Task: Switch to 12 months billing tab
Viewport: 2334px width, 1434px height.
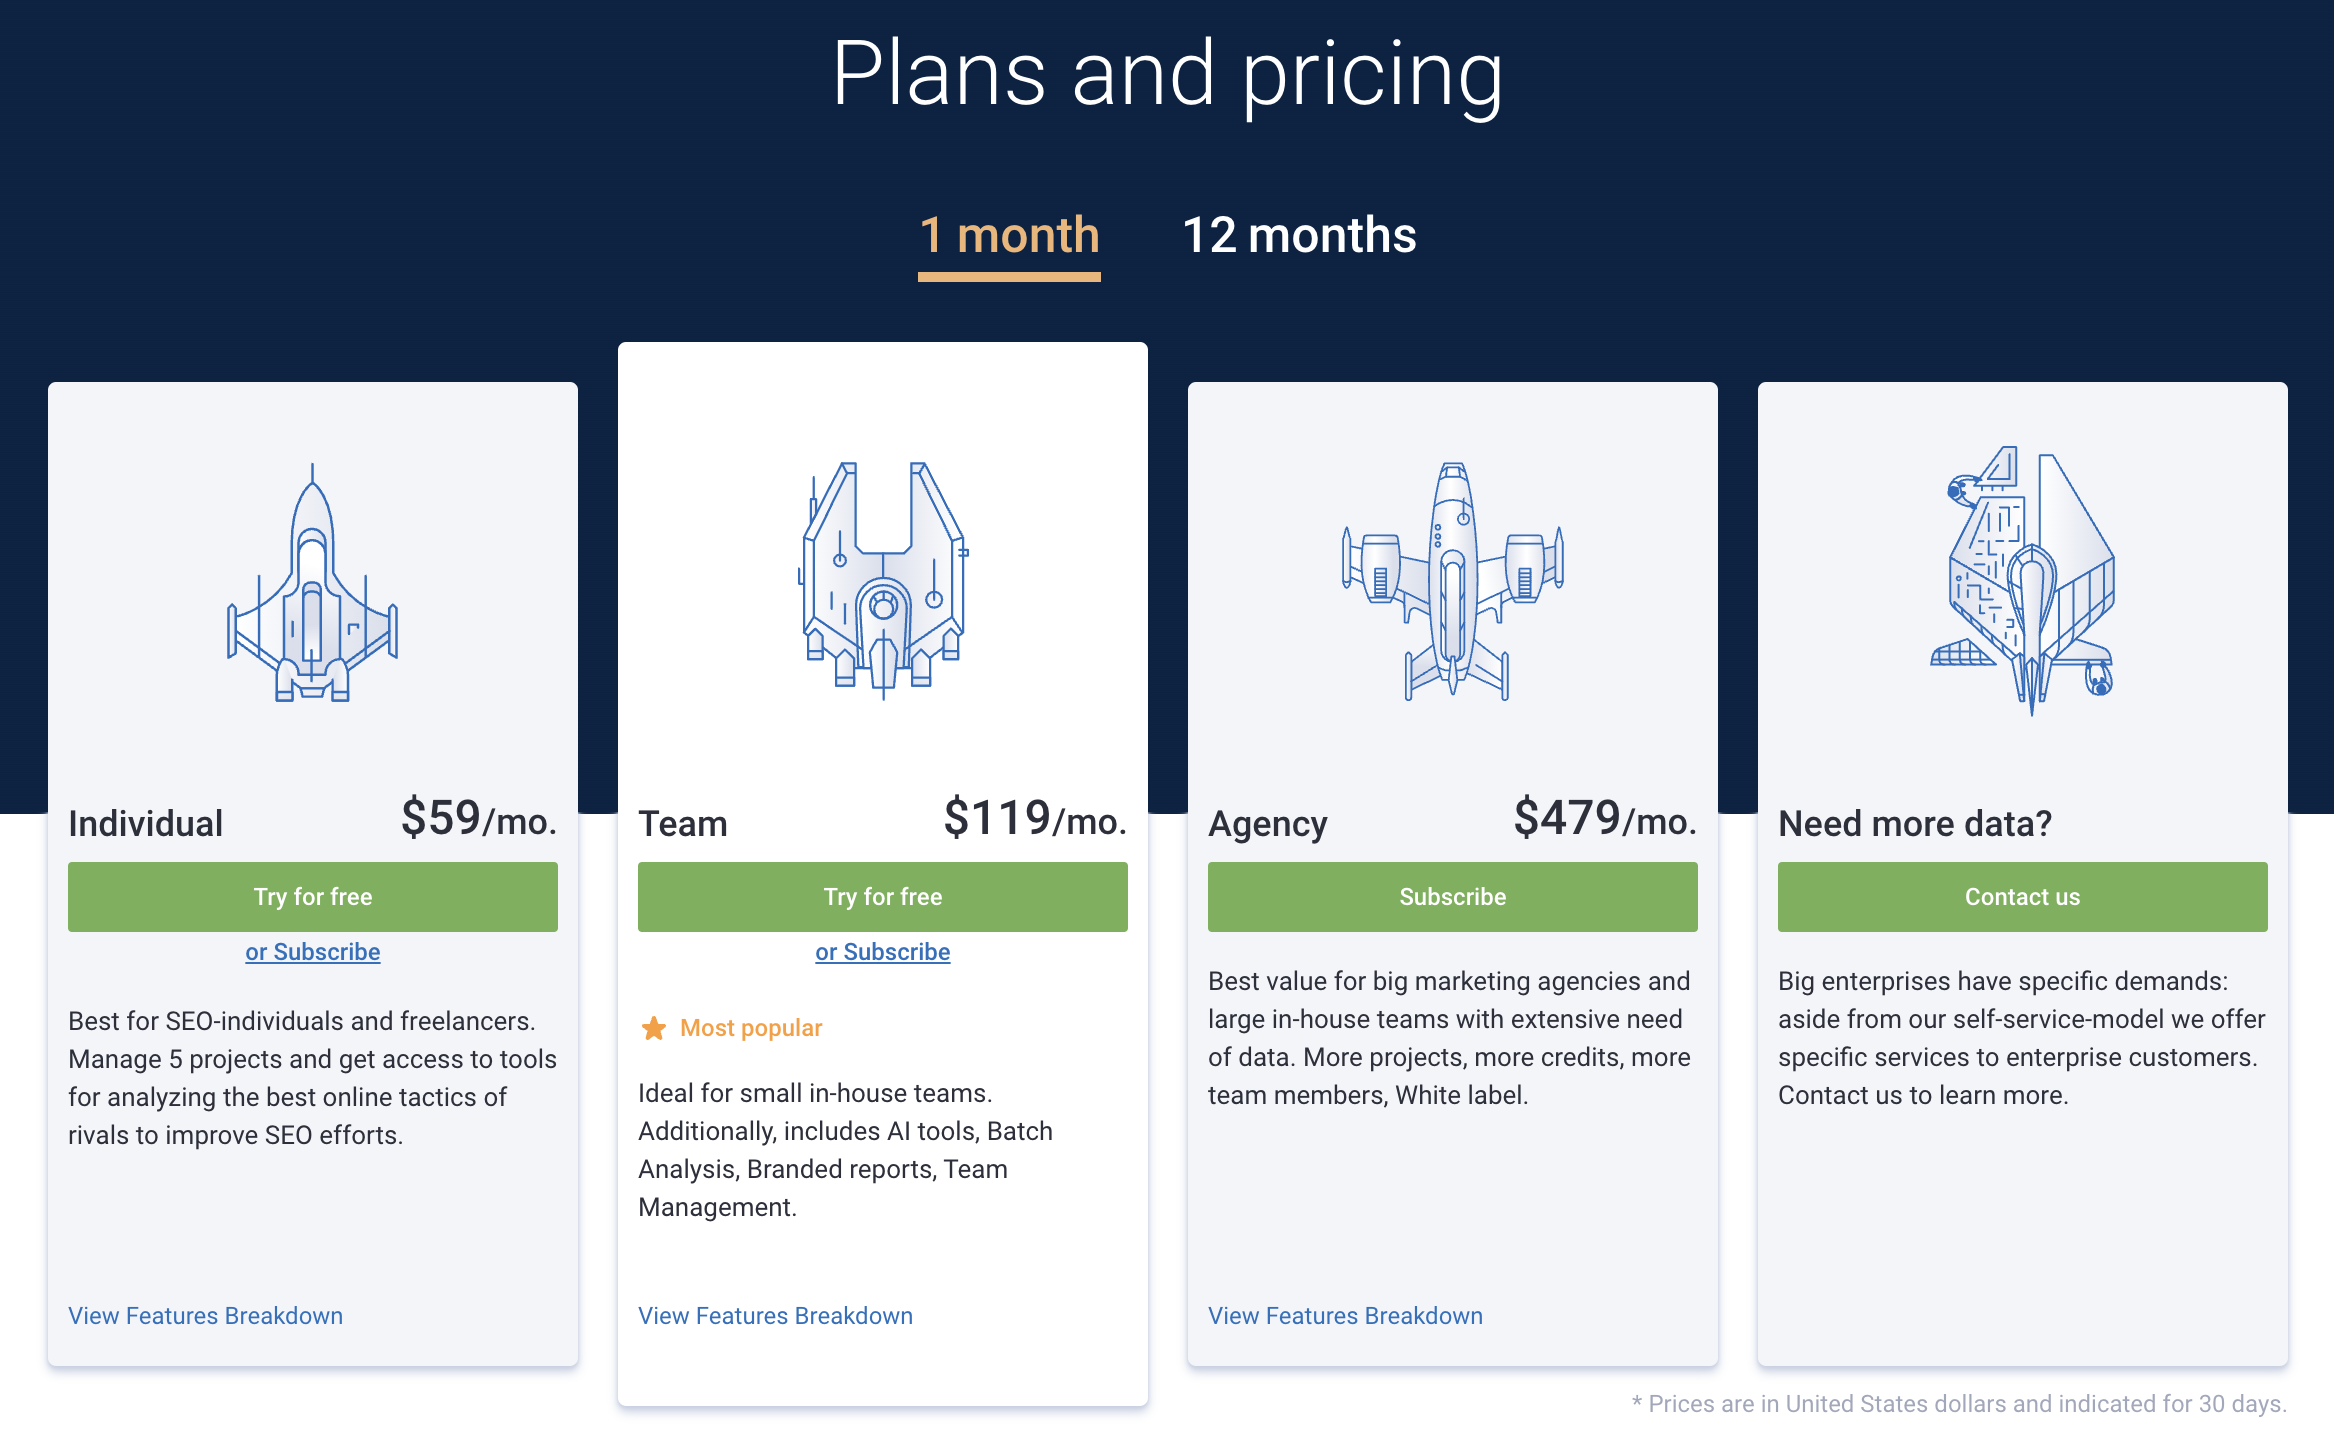Action: click(x=1299, y=236)
